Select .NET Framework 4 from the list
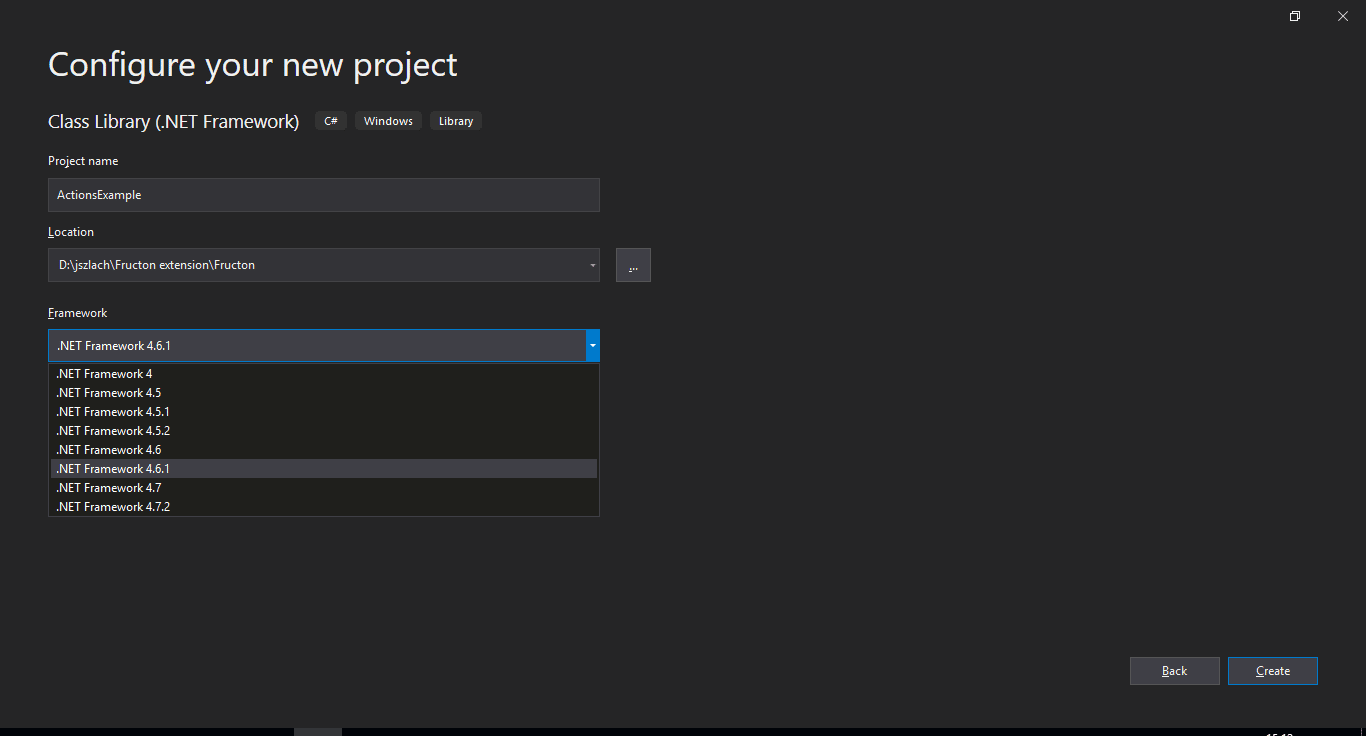Image resolution: width=1366 pixels, height=736 pixels. point(324,374)
